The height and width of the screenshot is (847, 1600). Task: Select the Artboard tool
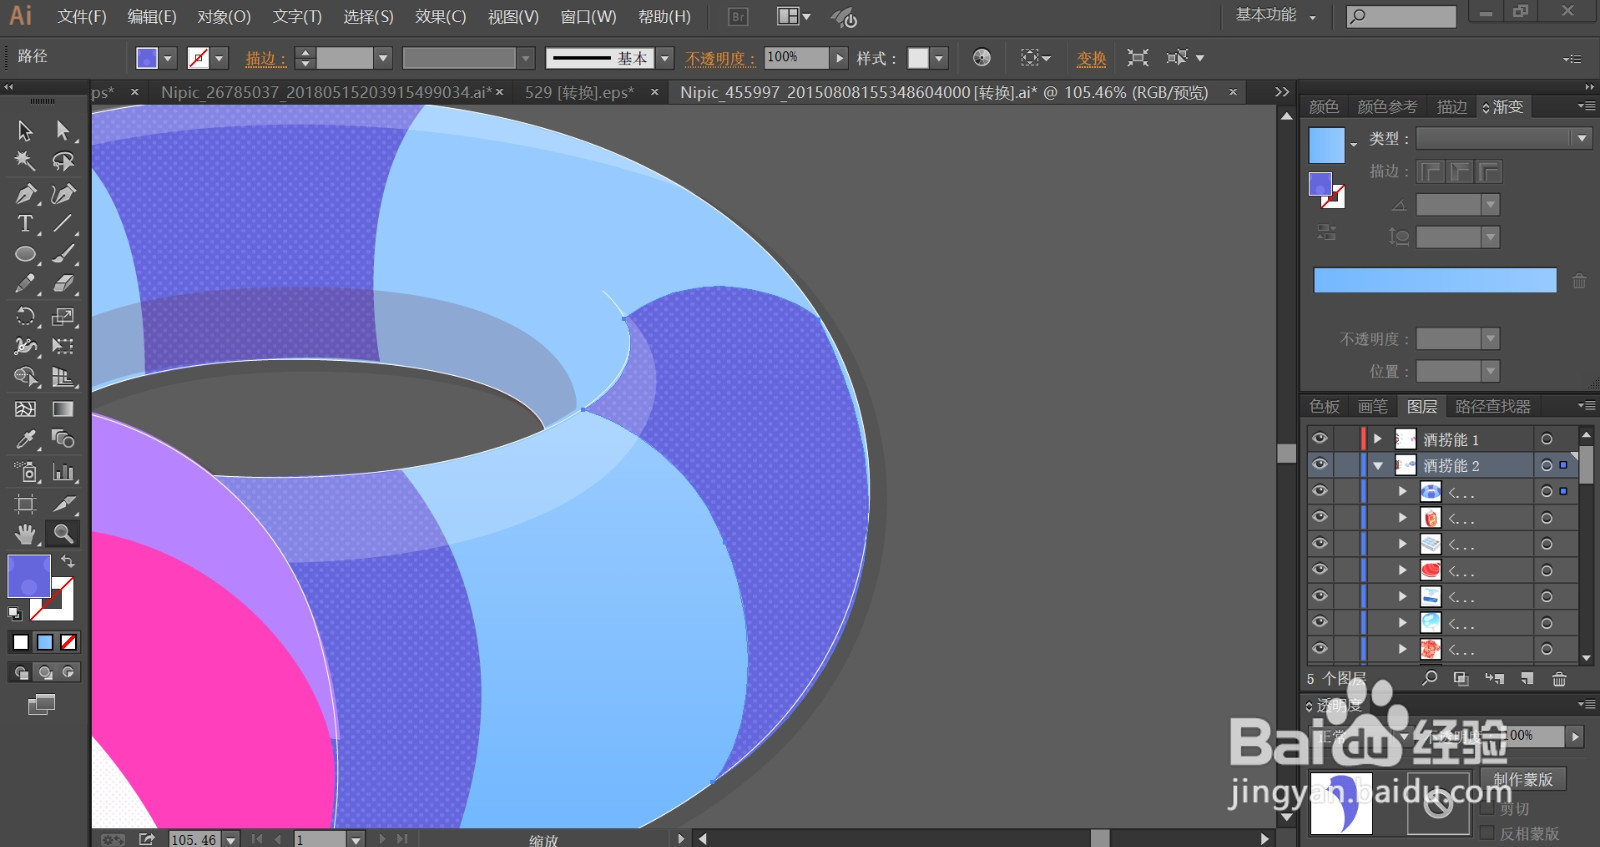[25, 504]
